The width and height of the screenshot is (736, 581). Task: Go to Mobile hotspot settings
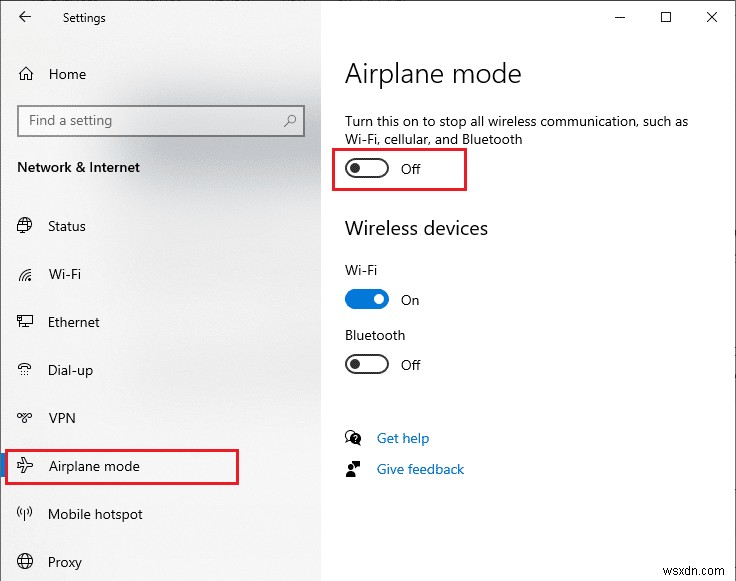click(x=95, y=514)
